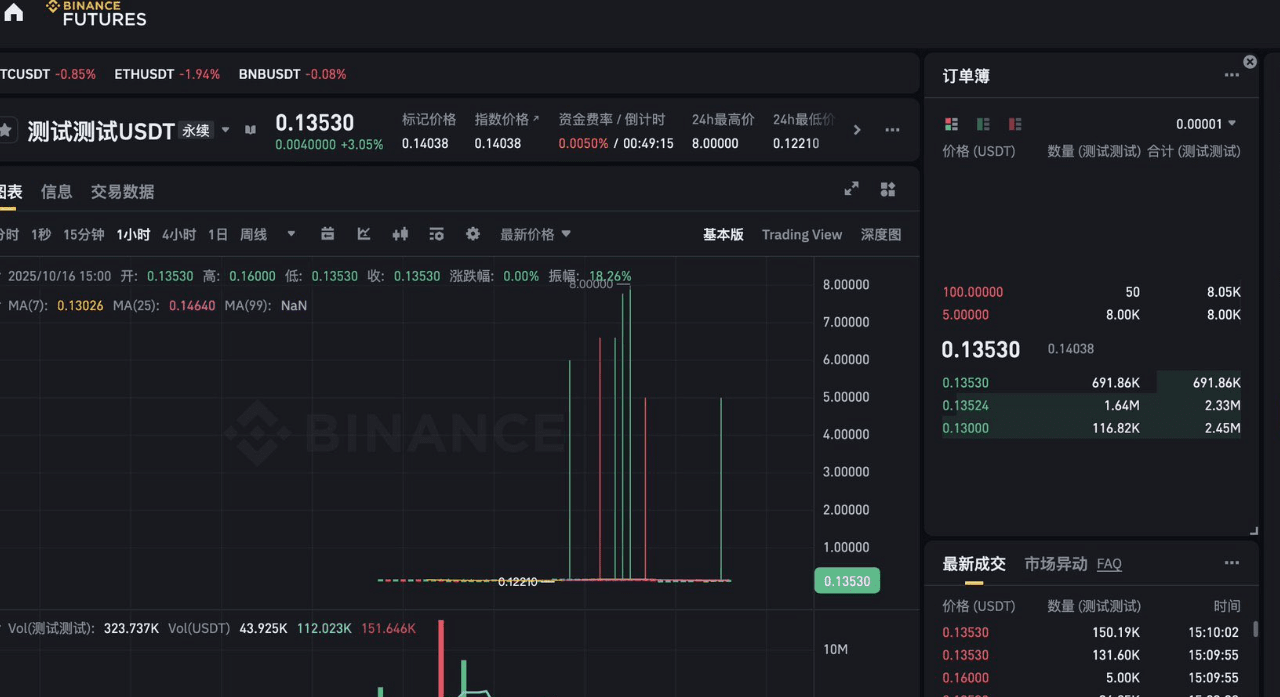Switch chart to 深度图 view
This screenshot has height=697, width=1280.
click(881, 234)
